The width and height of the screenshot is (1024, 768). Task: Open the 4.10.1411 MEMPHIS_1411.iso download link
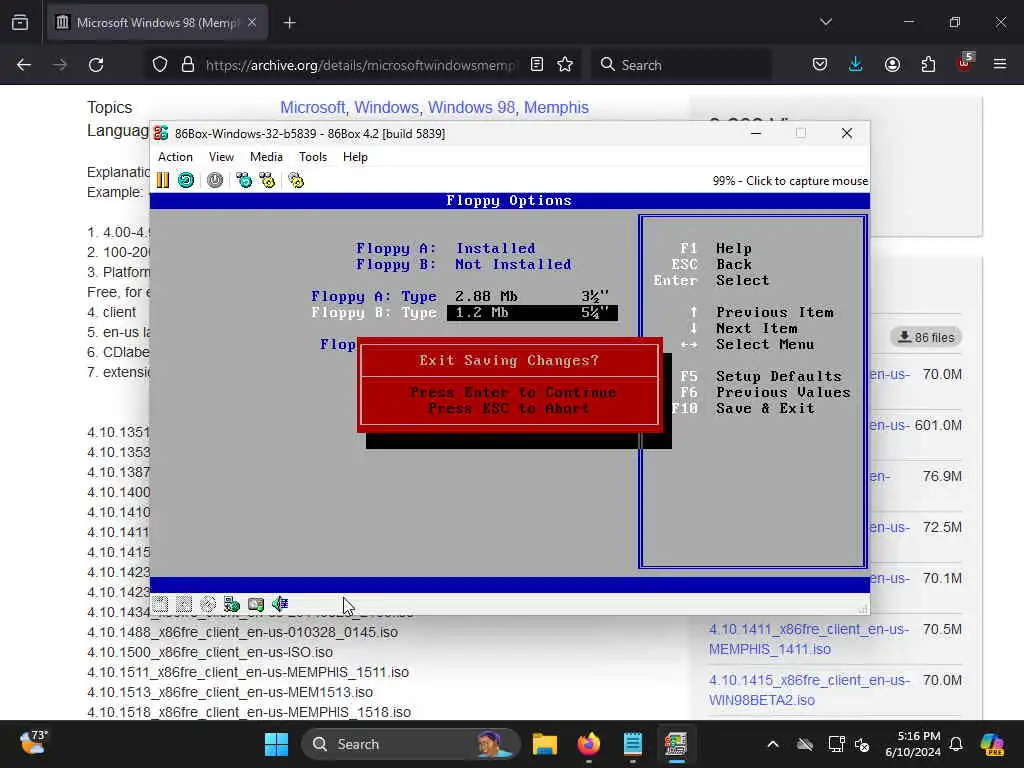click(x=808, y=639)
